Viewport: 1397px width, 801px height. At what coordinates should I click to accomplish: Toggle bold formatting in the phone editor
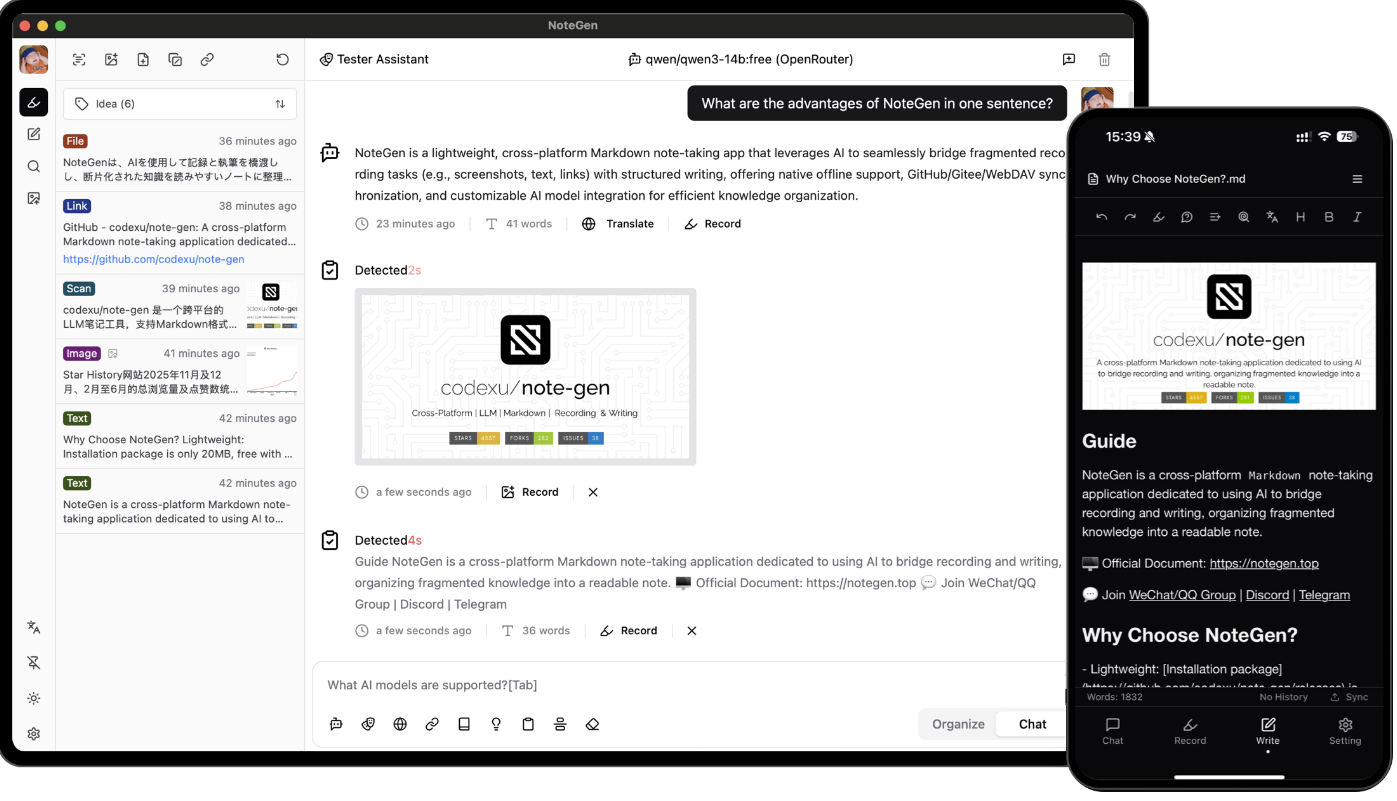tap(1329, 217)
